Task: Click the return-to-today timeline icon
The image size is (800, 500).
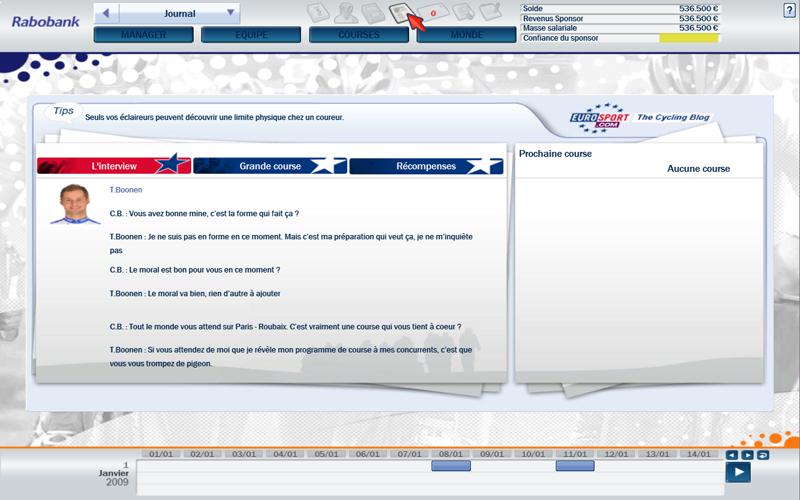Action: (x=764, y=455)
